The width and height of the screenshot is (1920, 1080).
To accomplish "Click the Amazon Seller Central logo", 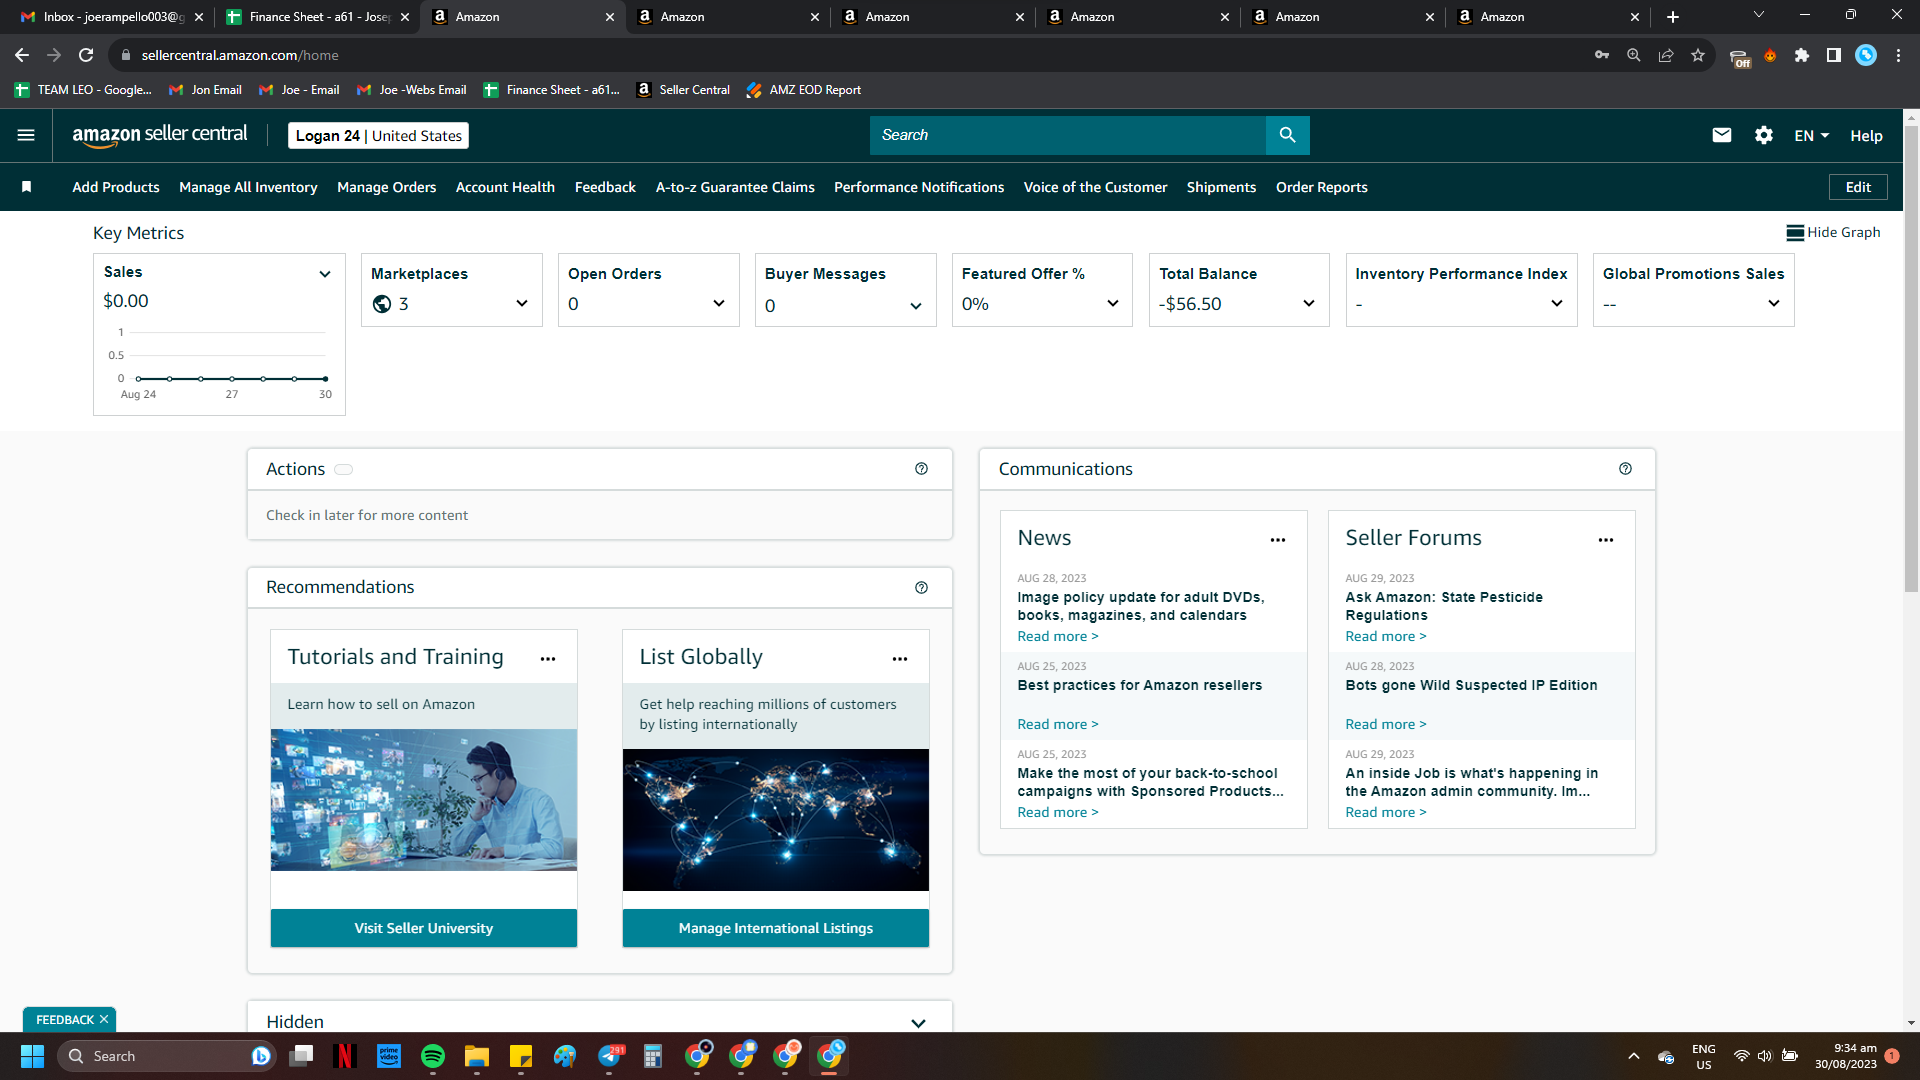I will [160, 135].
